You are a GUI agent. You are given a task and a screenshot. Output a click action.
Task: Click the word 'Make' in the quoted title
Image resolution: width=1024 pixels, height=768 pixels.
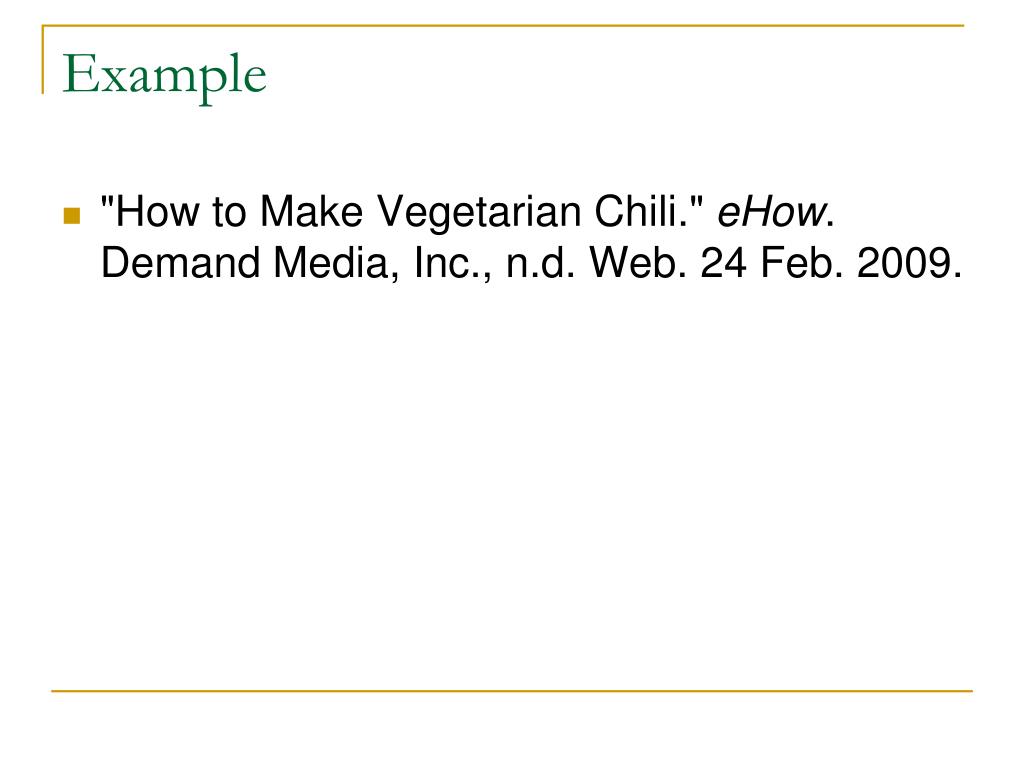pos(311,212)
